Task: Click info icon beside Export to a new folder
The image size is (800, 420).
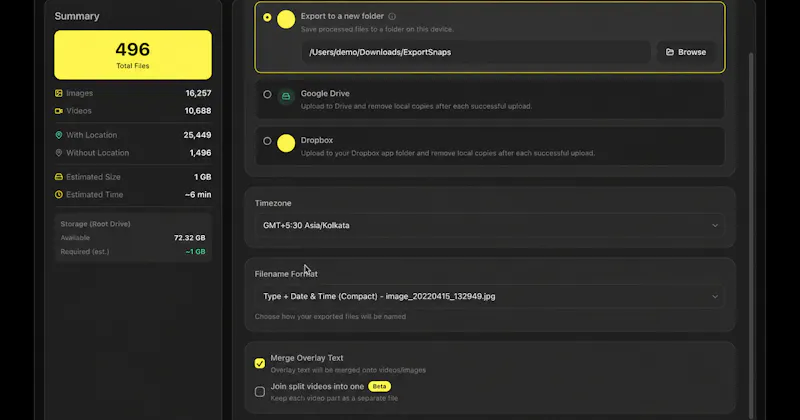Action: [392, 16]
